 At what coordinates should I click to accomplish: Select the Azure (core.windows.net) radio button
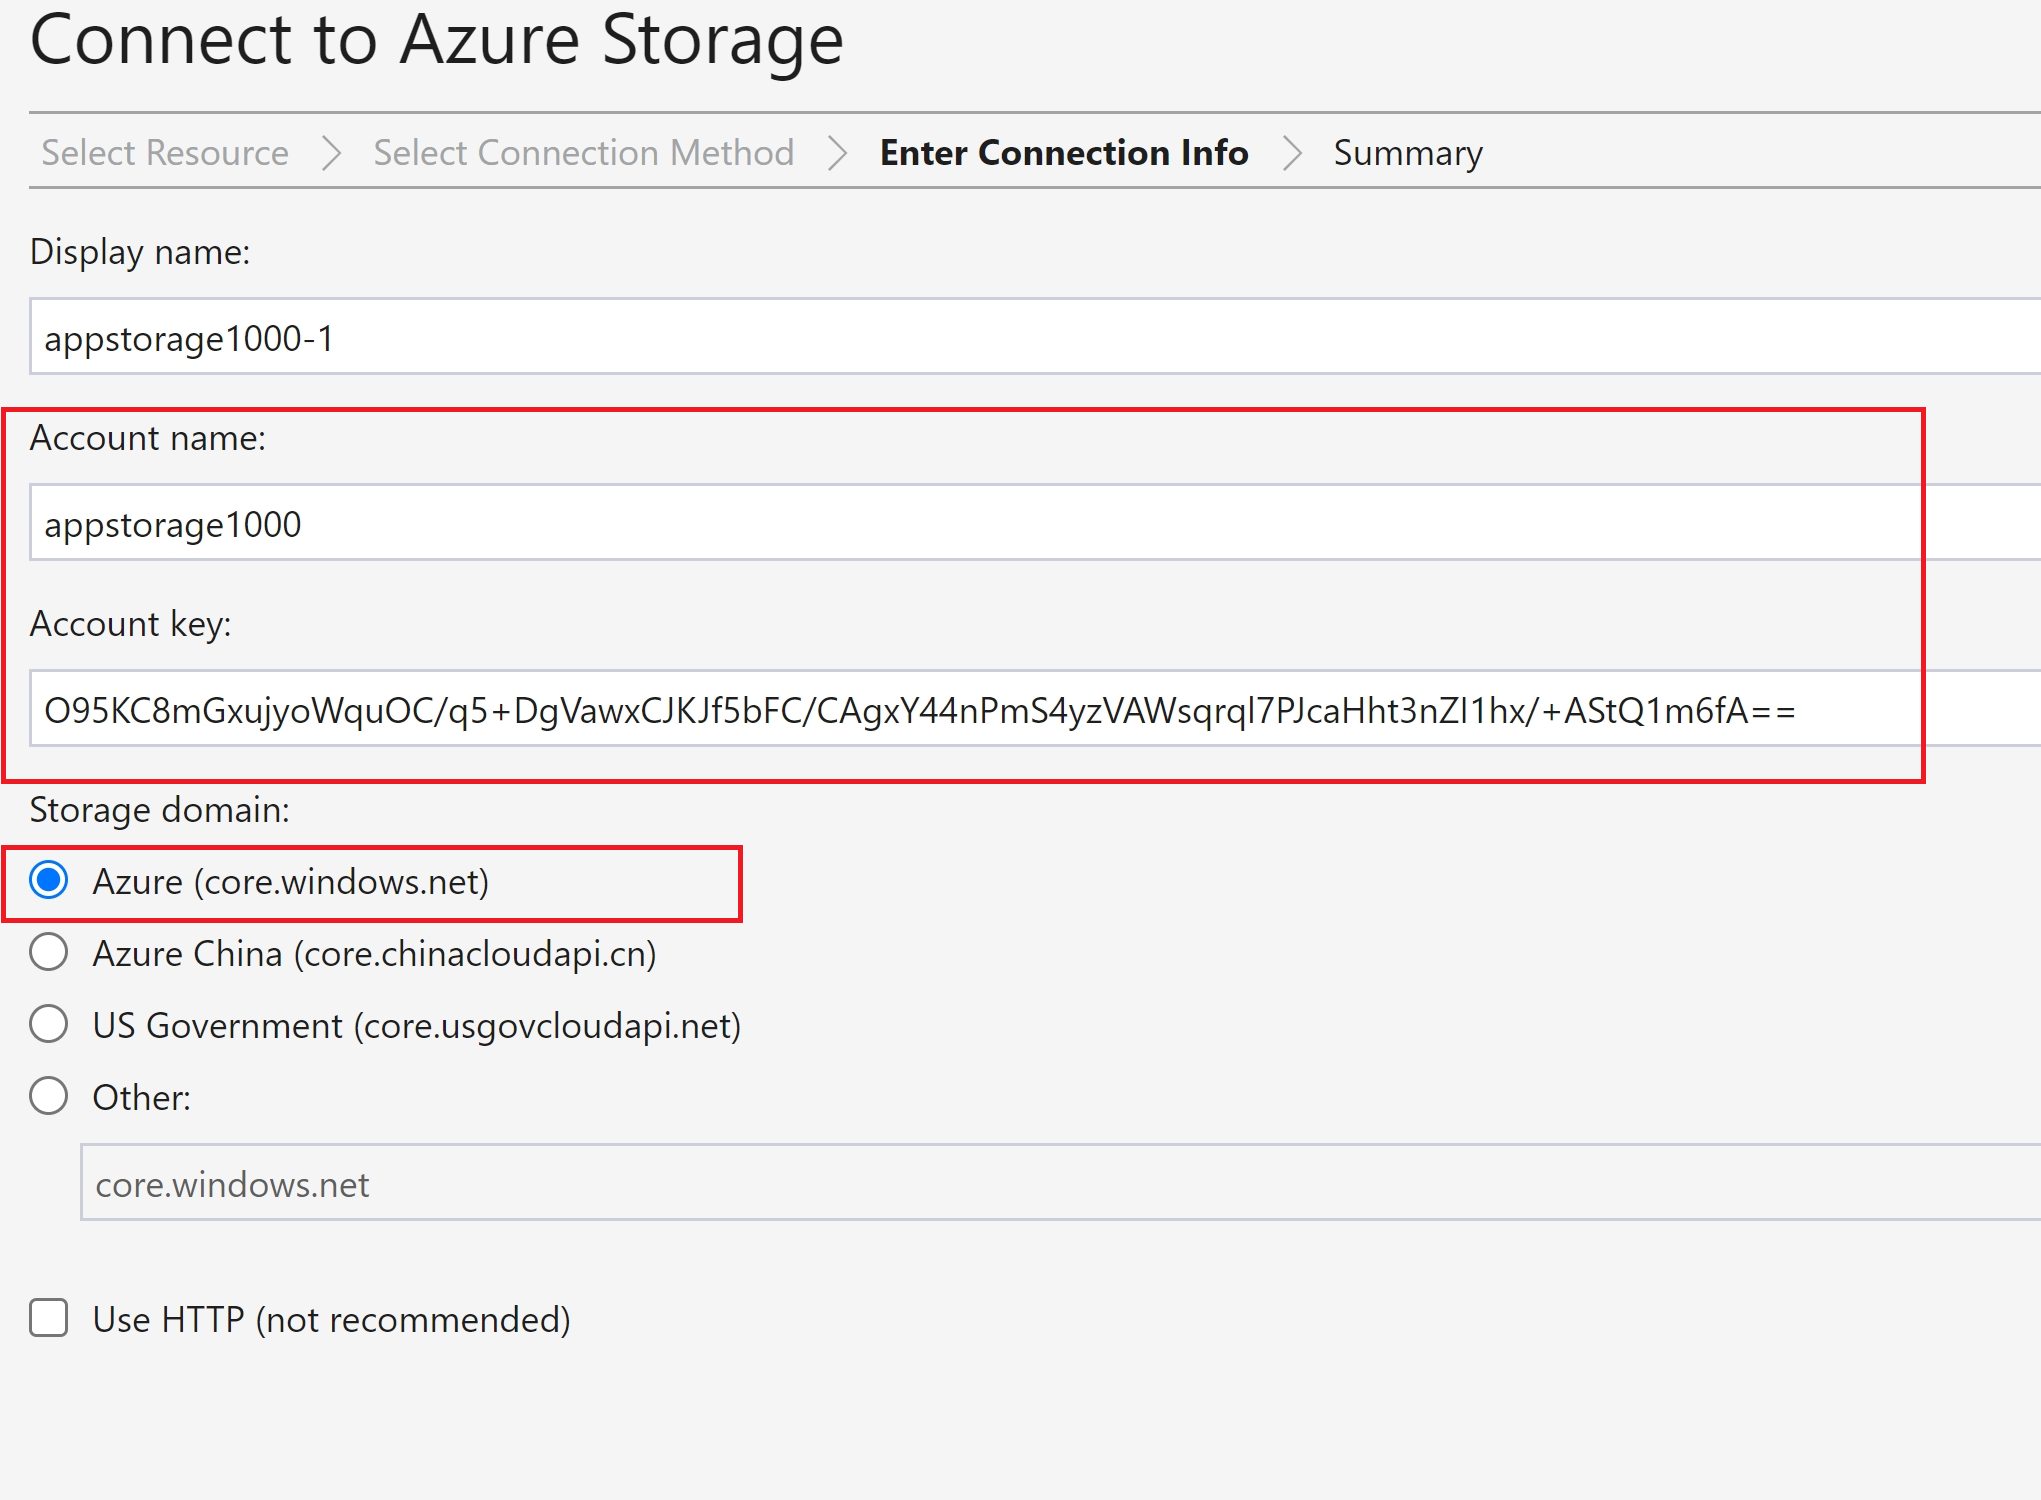48,881
